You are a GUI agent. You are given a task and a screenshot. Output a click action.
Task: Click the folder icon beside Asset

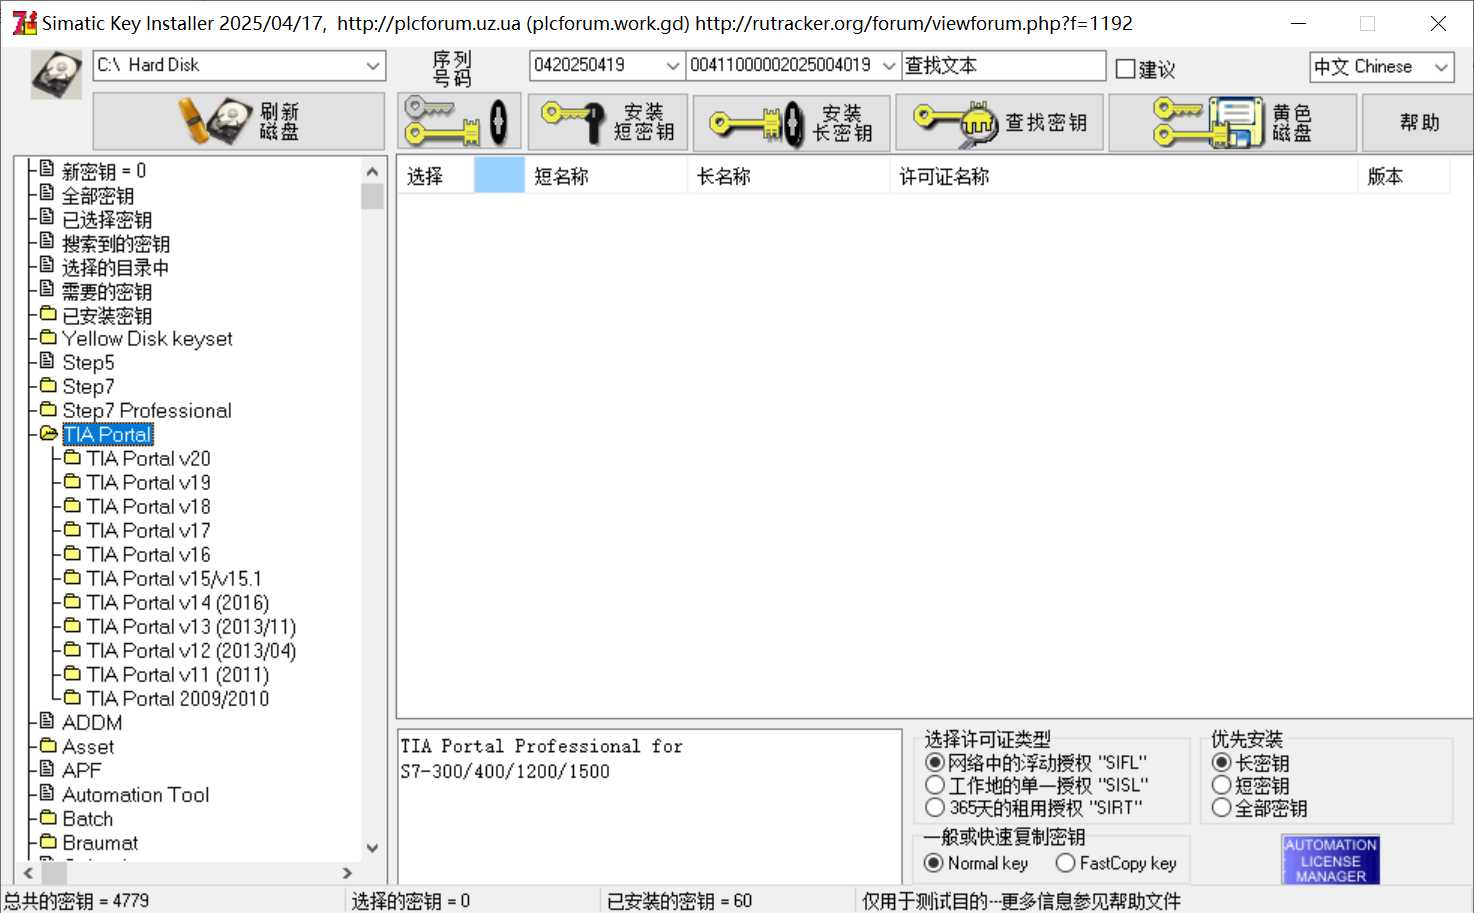pyautogui.click(x=47, y=745)
